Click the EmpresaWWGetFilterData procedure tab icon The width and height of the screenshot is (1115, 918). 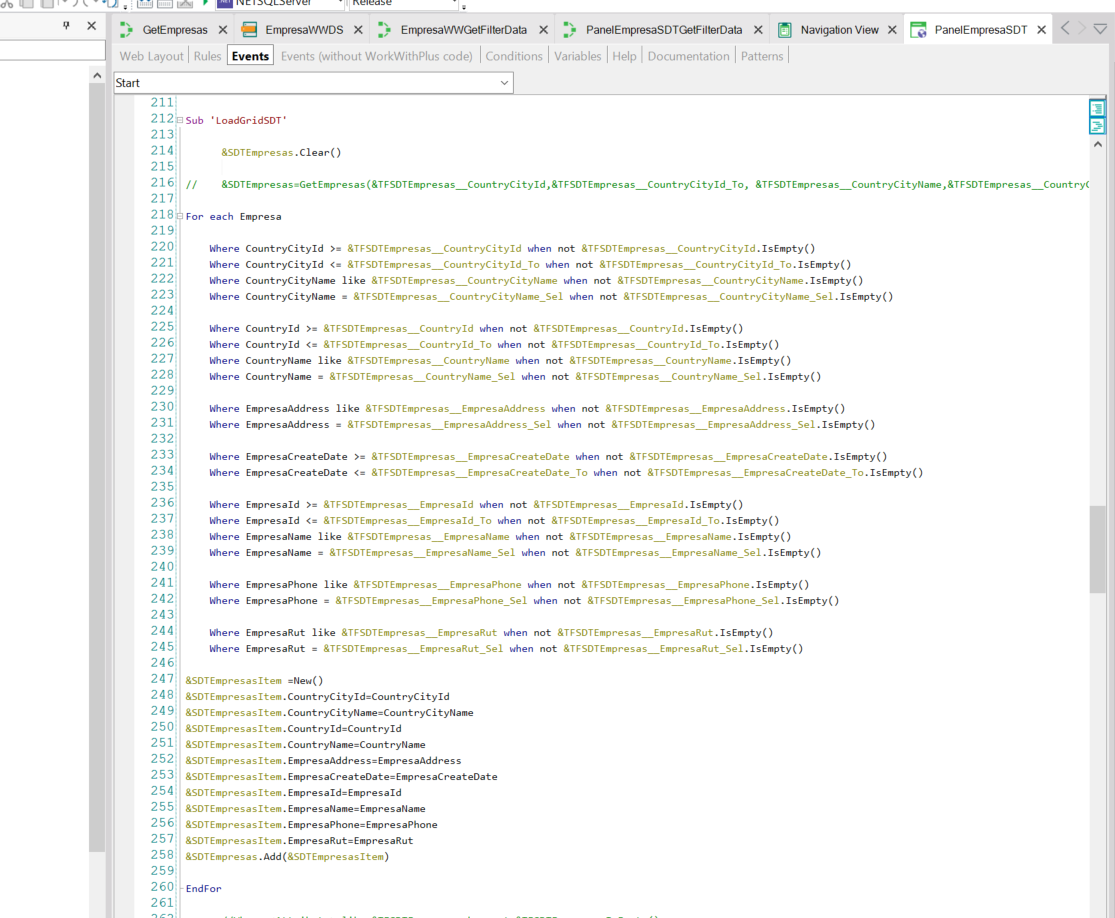[384, 30]
